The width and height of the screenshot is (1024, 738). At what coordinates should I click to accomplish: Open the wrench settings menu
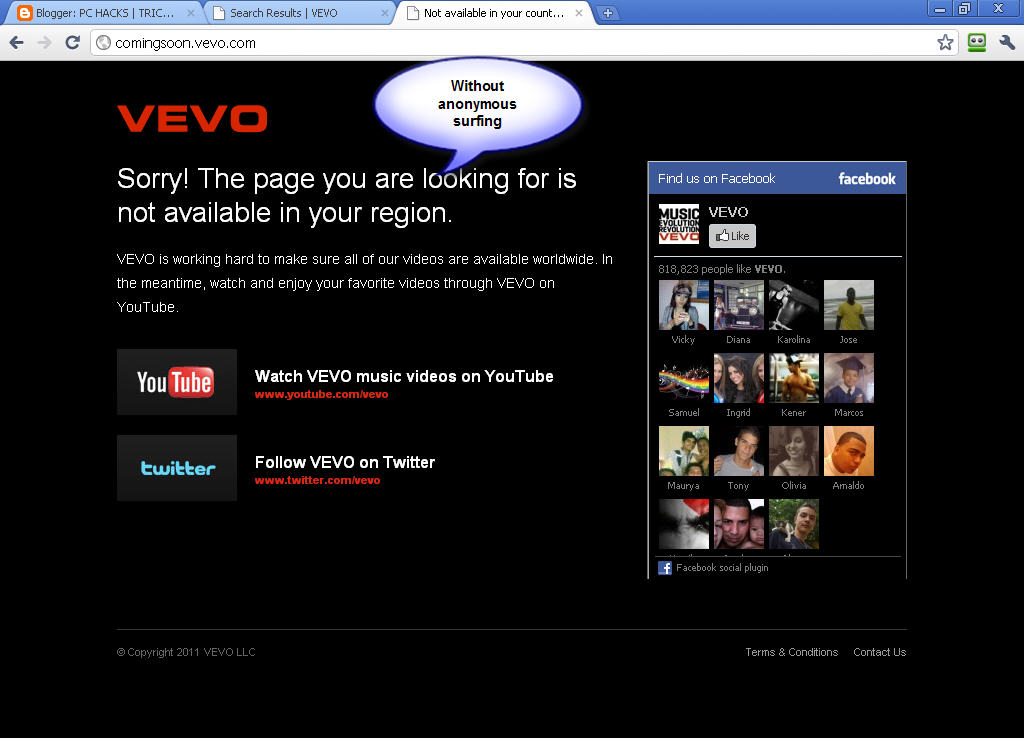coord(1006,42)
